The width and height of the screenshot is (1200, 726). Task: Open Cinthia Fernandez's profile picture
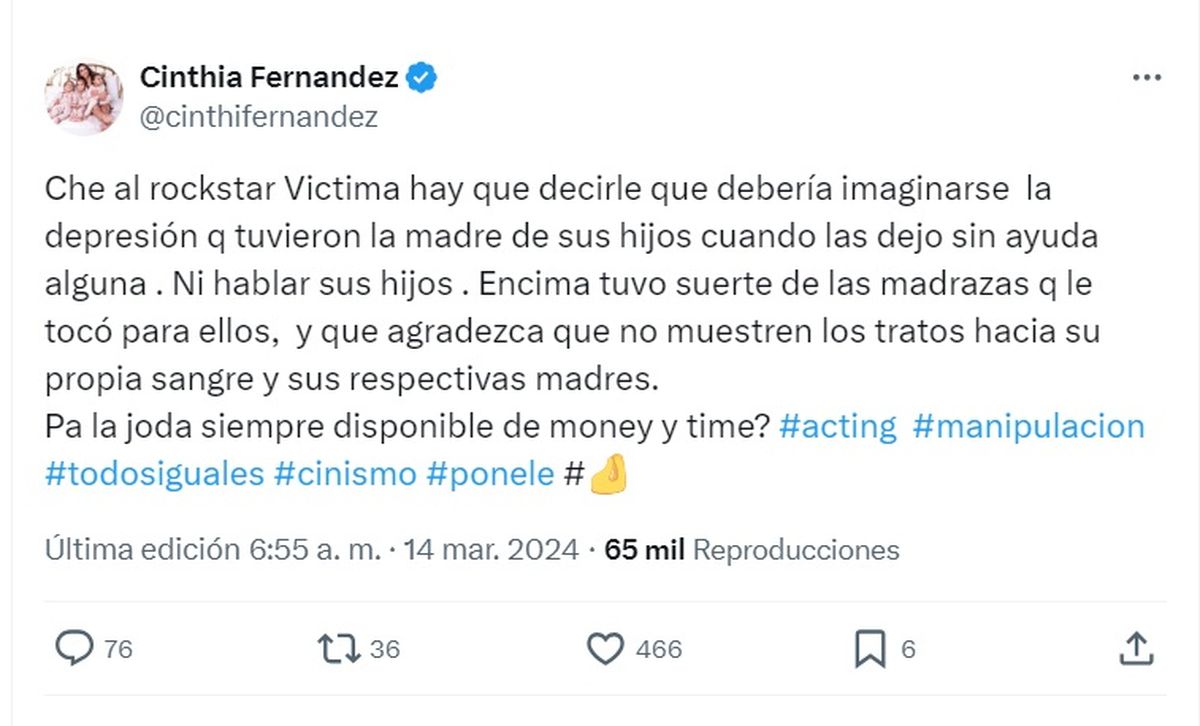(x=83, y=96)
